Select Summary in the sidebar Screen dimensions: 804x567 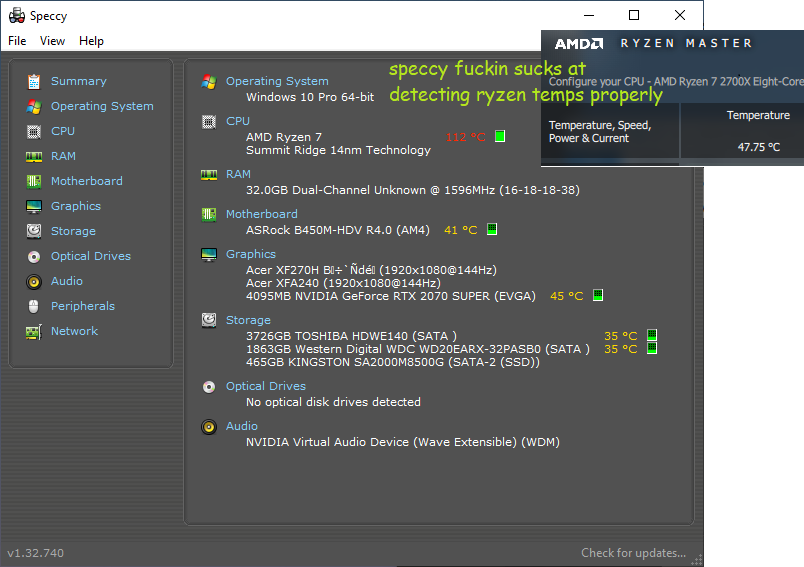[79, 81]
